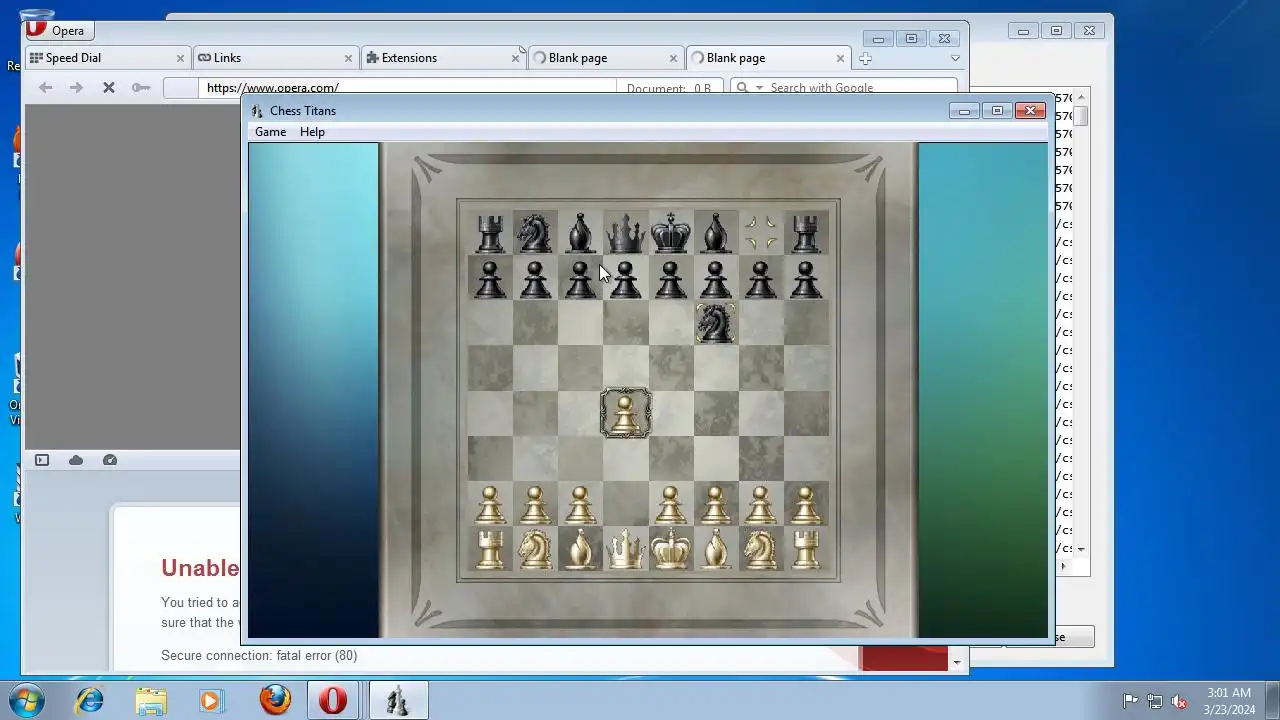Open the Windows Start menu
The image size is (1280, 720).
26,699
